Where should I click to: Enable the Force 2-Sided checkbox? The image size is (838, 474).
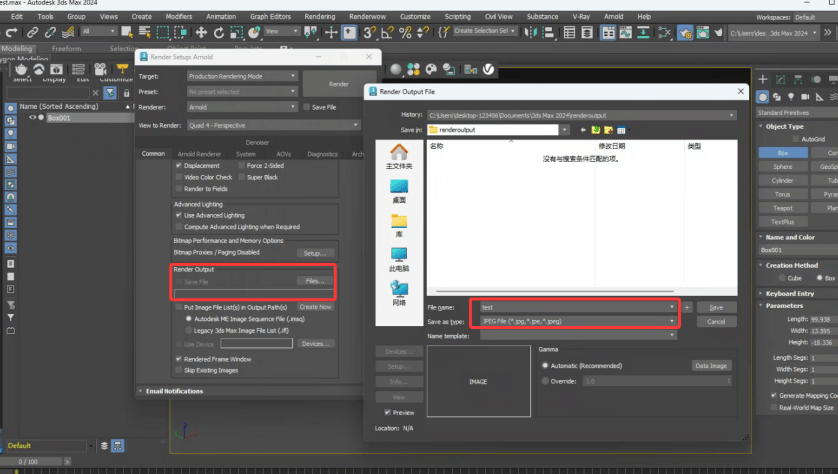242,166
